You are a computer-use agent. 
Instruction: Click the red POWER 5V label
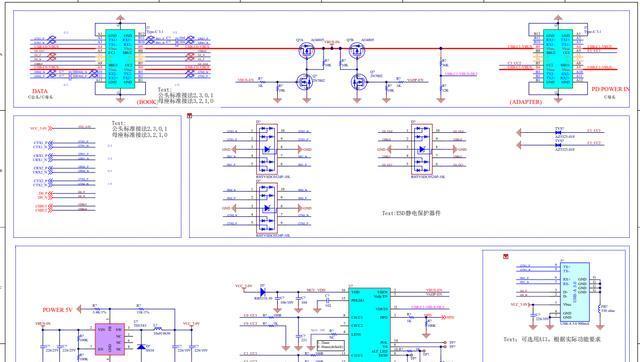[x=59, y=310]
